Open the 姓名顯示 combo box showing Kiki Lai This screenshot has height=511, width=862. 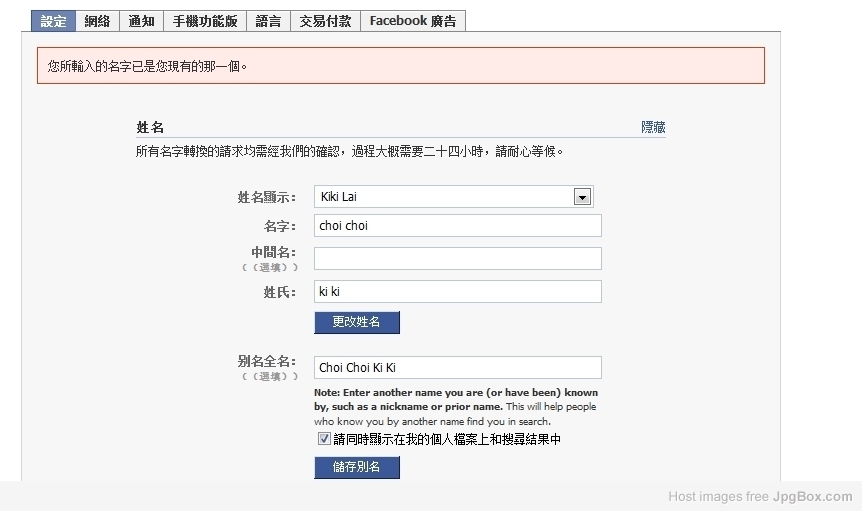click(454, 197)
